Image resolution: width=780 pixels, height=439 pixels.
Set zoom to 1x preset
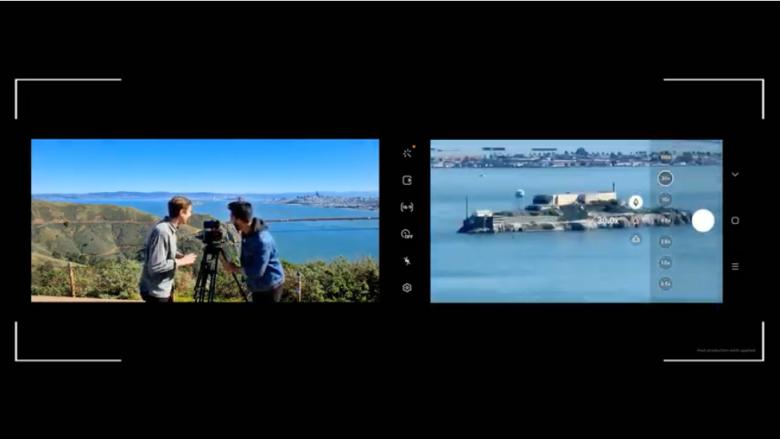[x=666, y=263]
